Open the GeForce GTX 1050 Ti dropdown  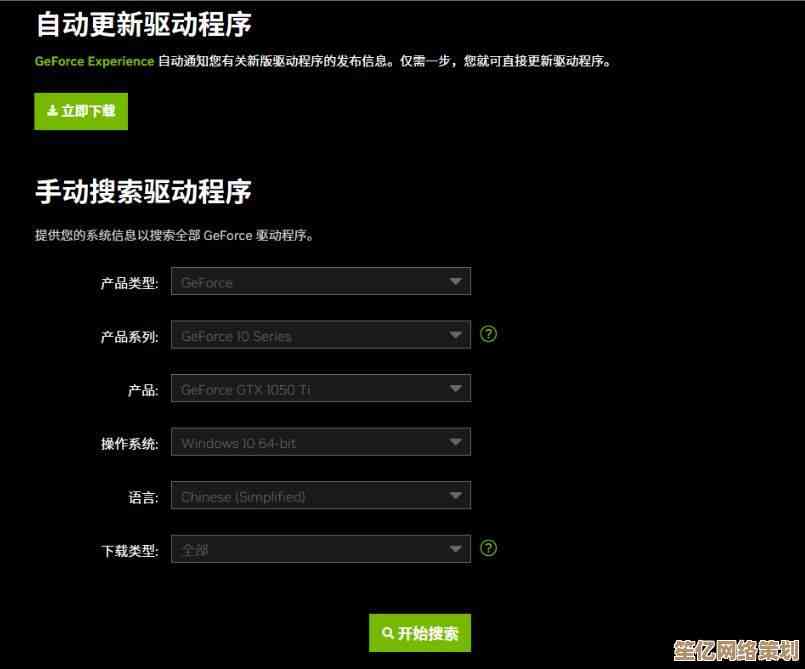coord(320,389)
